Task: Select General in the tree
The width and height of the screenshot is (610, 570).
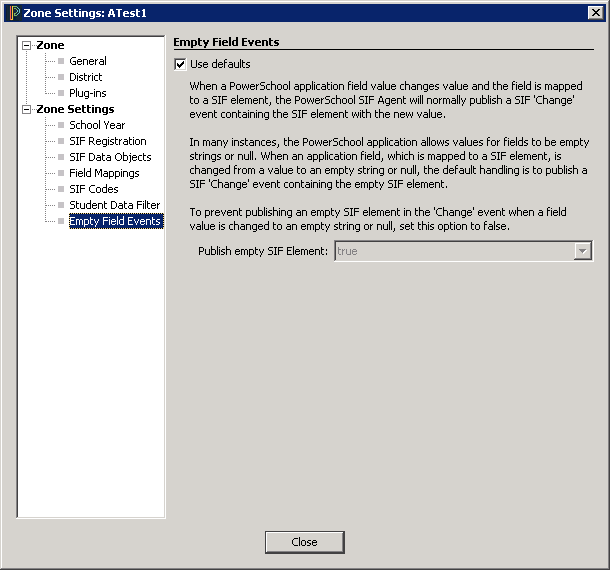Action: tap(87, 61)
